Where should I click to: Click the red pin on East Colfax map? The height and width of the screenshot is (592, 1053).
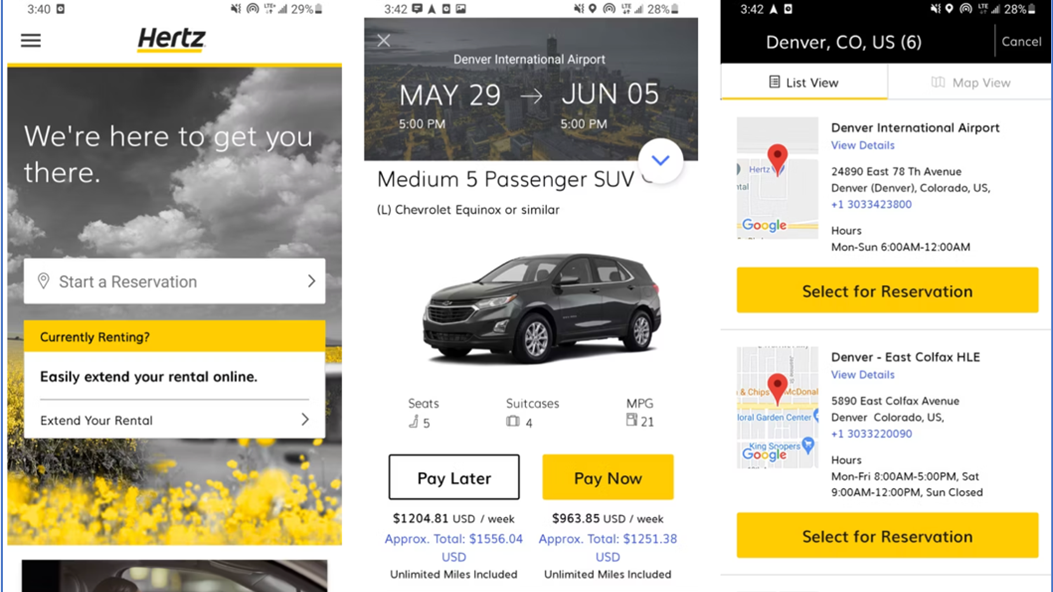click(x=778, y=389)
